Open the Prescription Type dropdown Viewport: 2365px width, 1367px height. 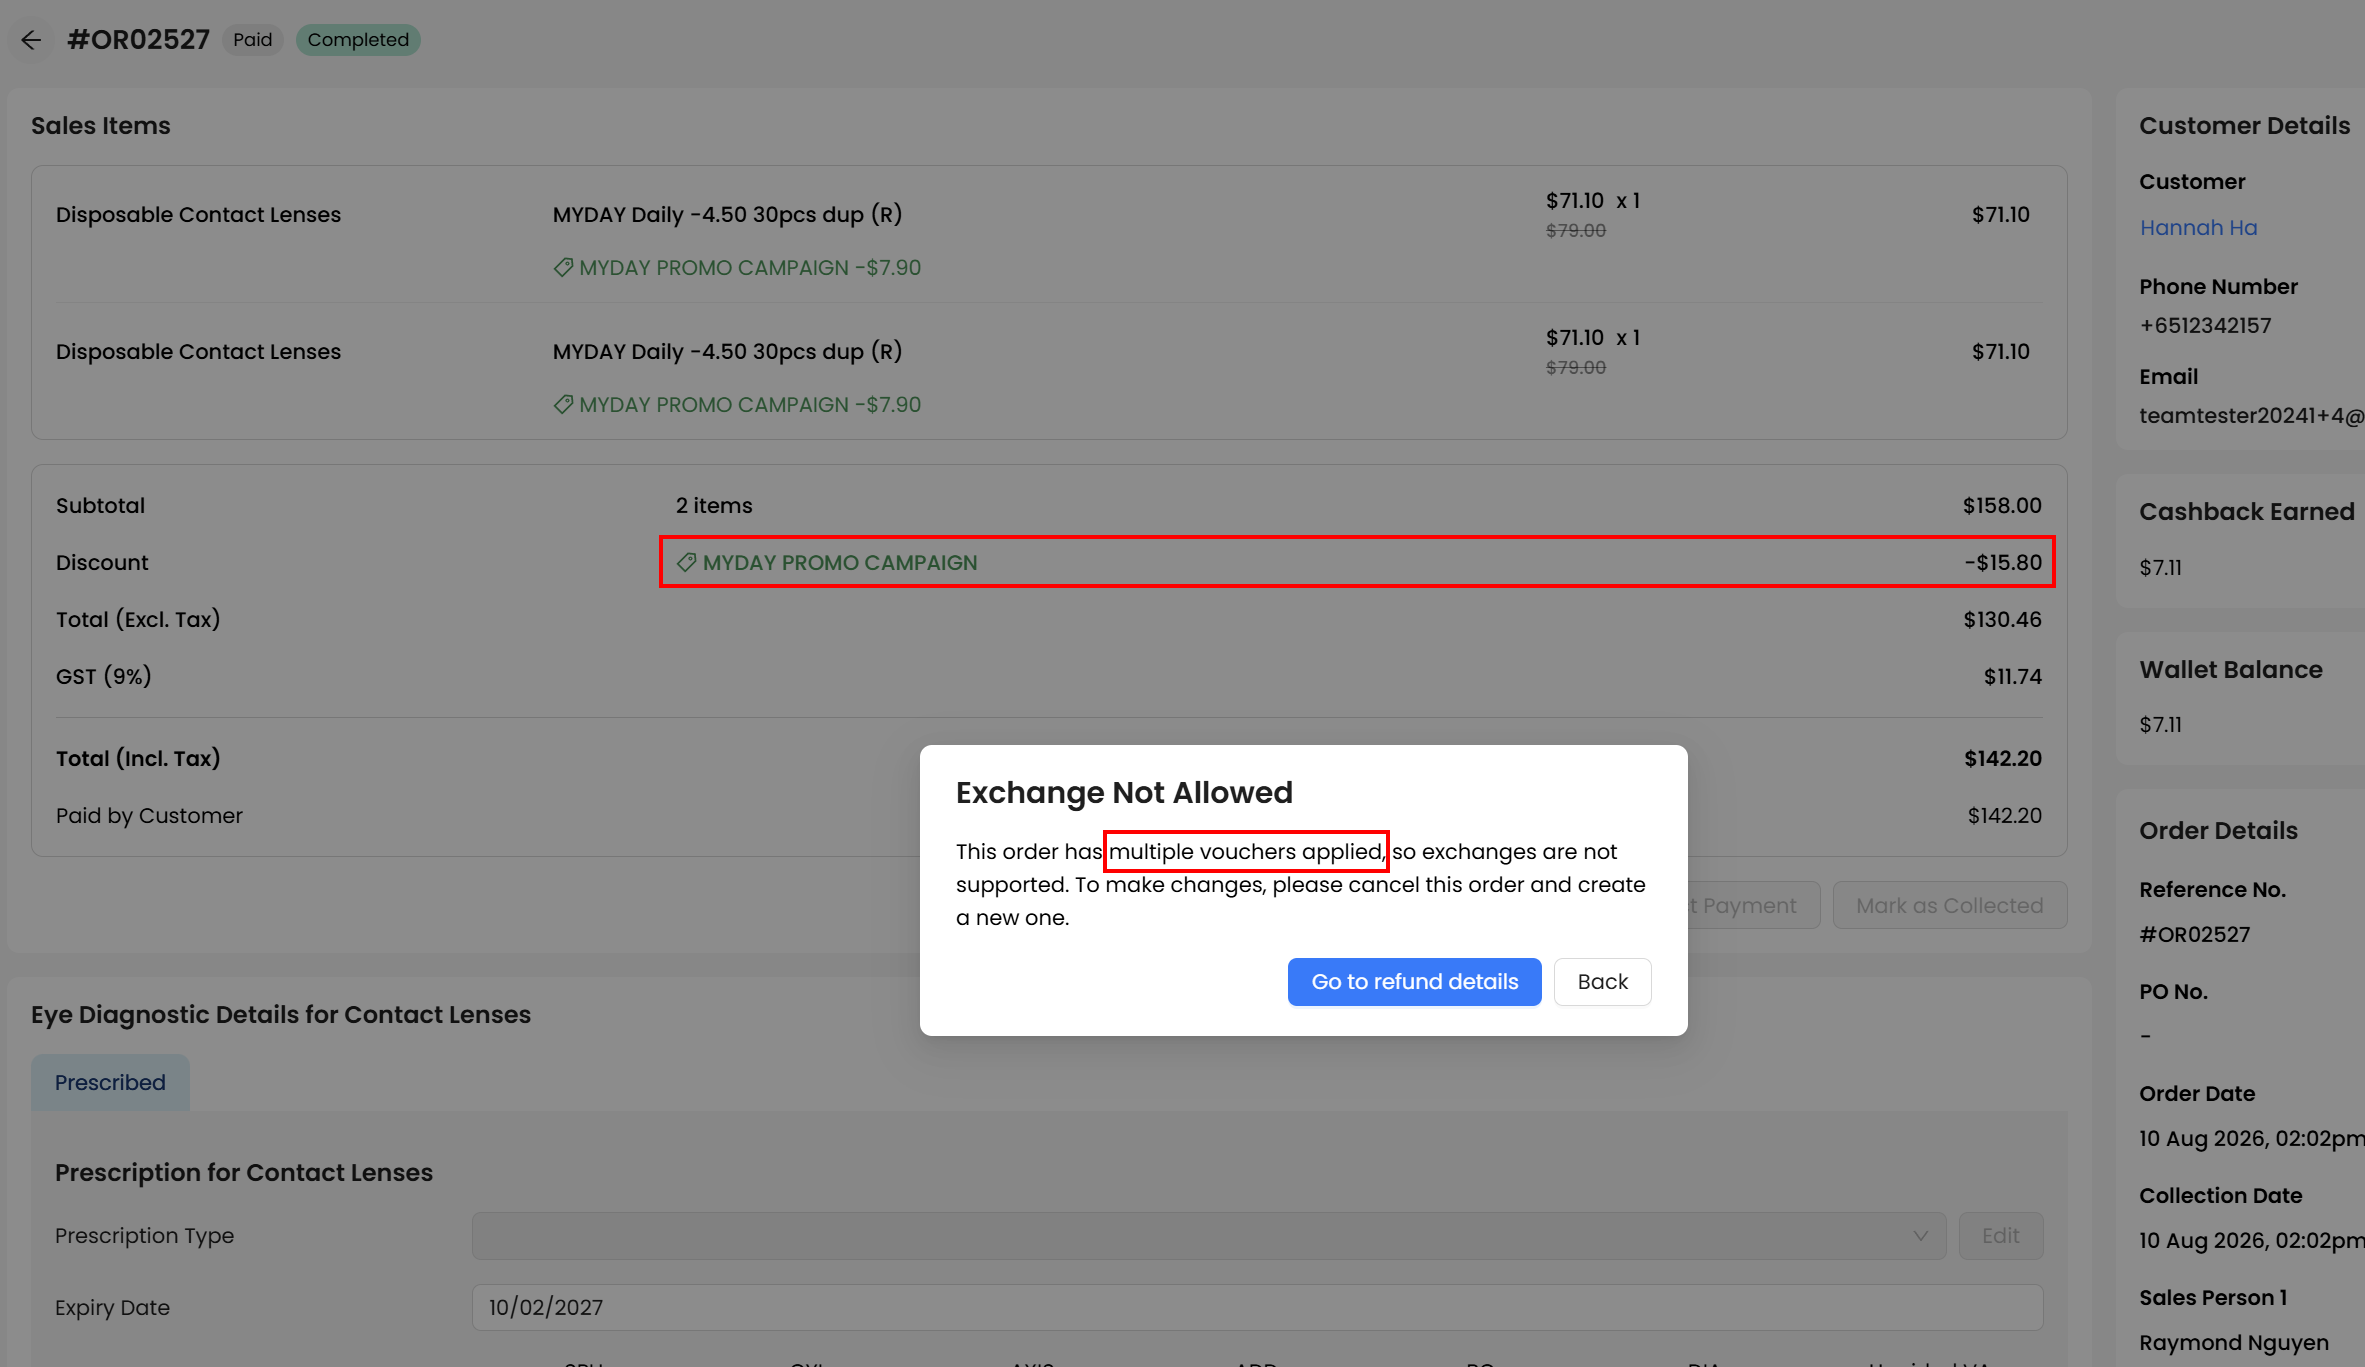pyautogui.click(x=1208, y=1236)
